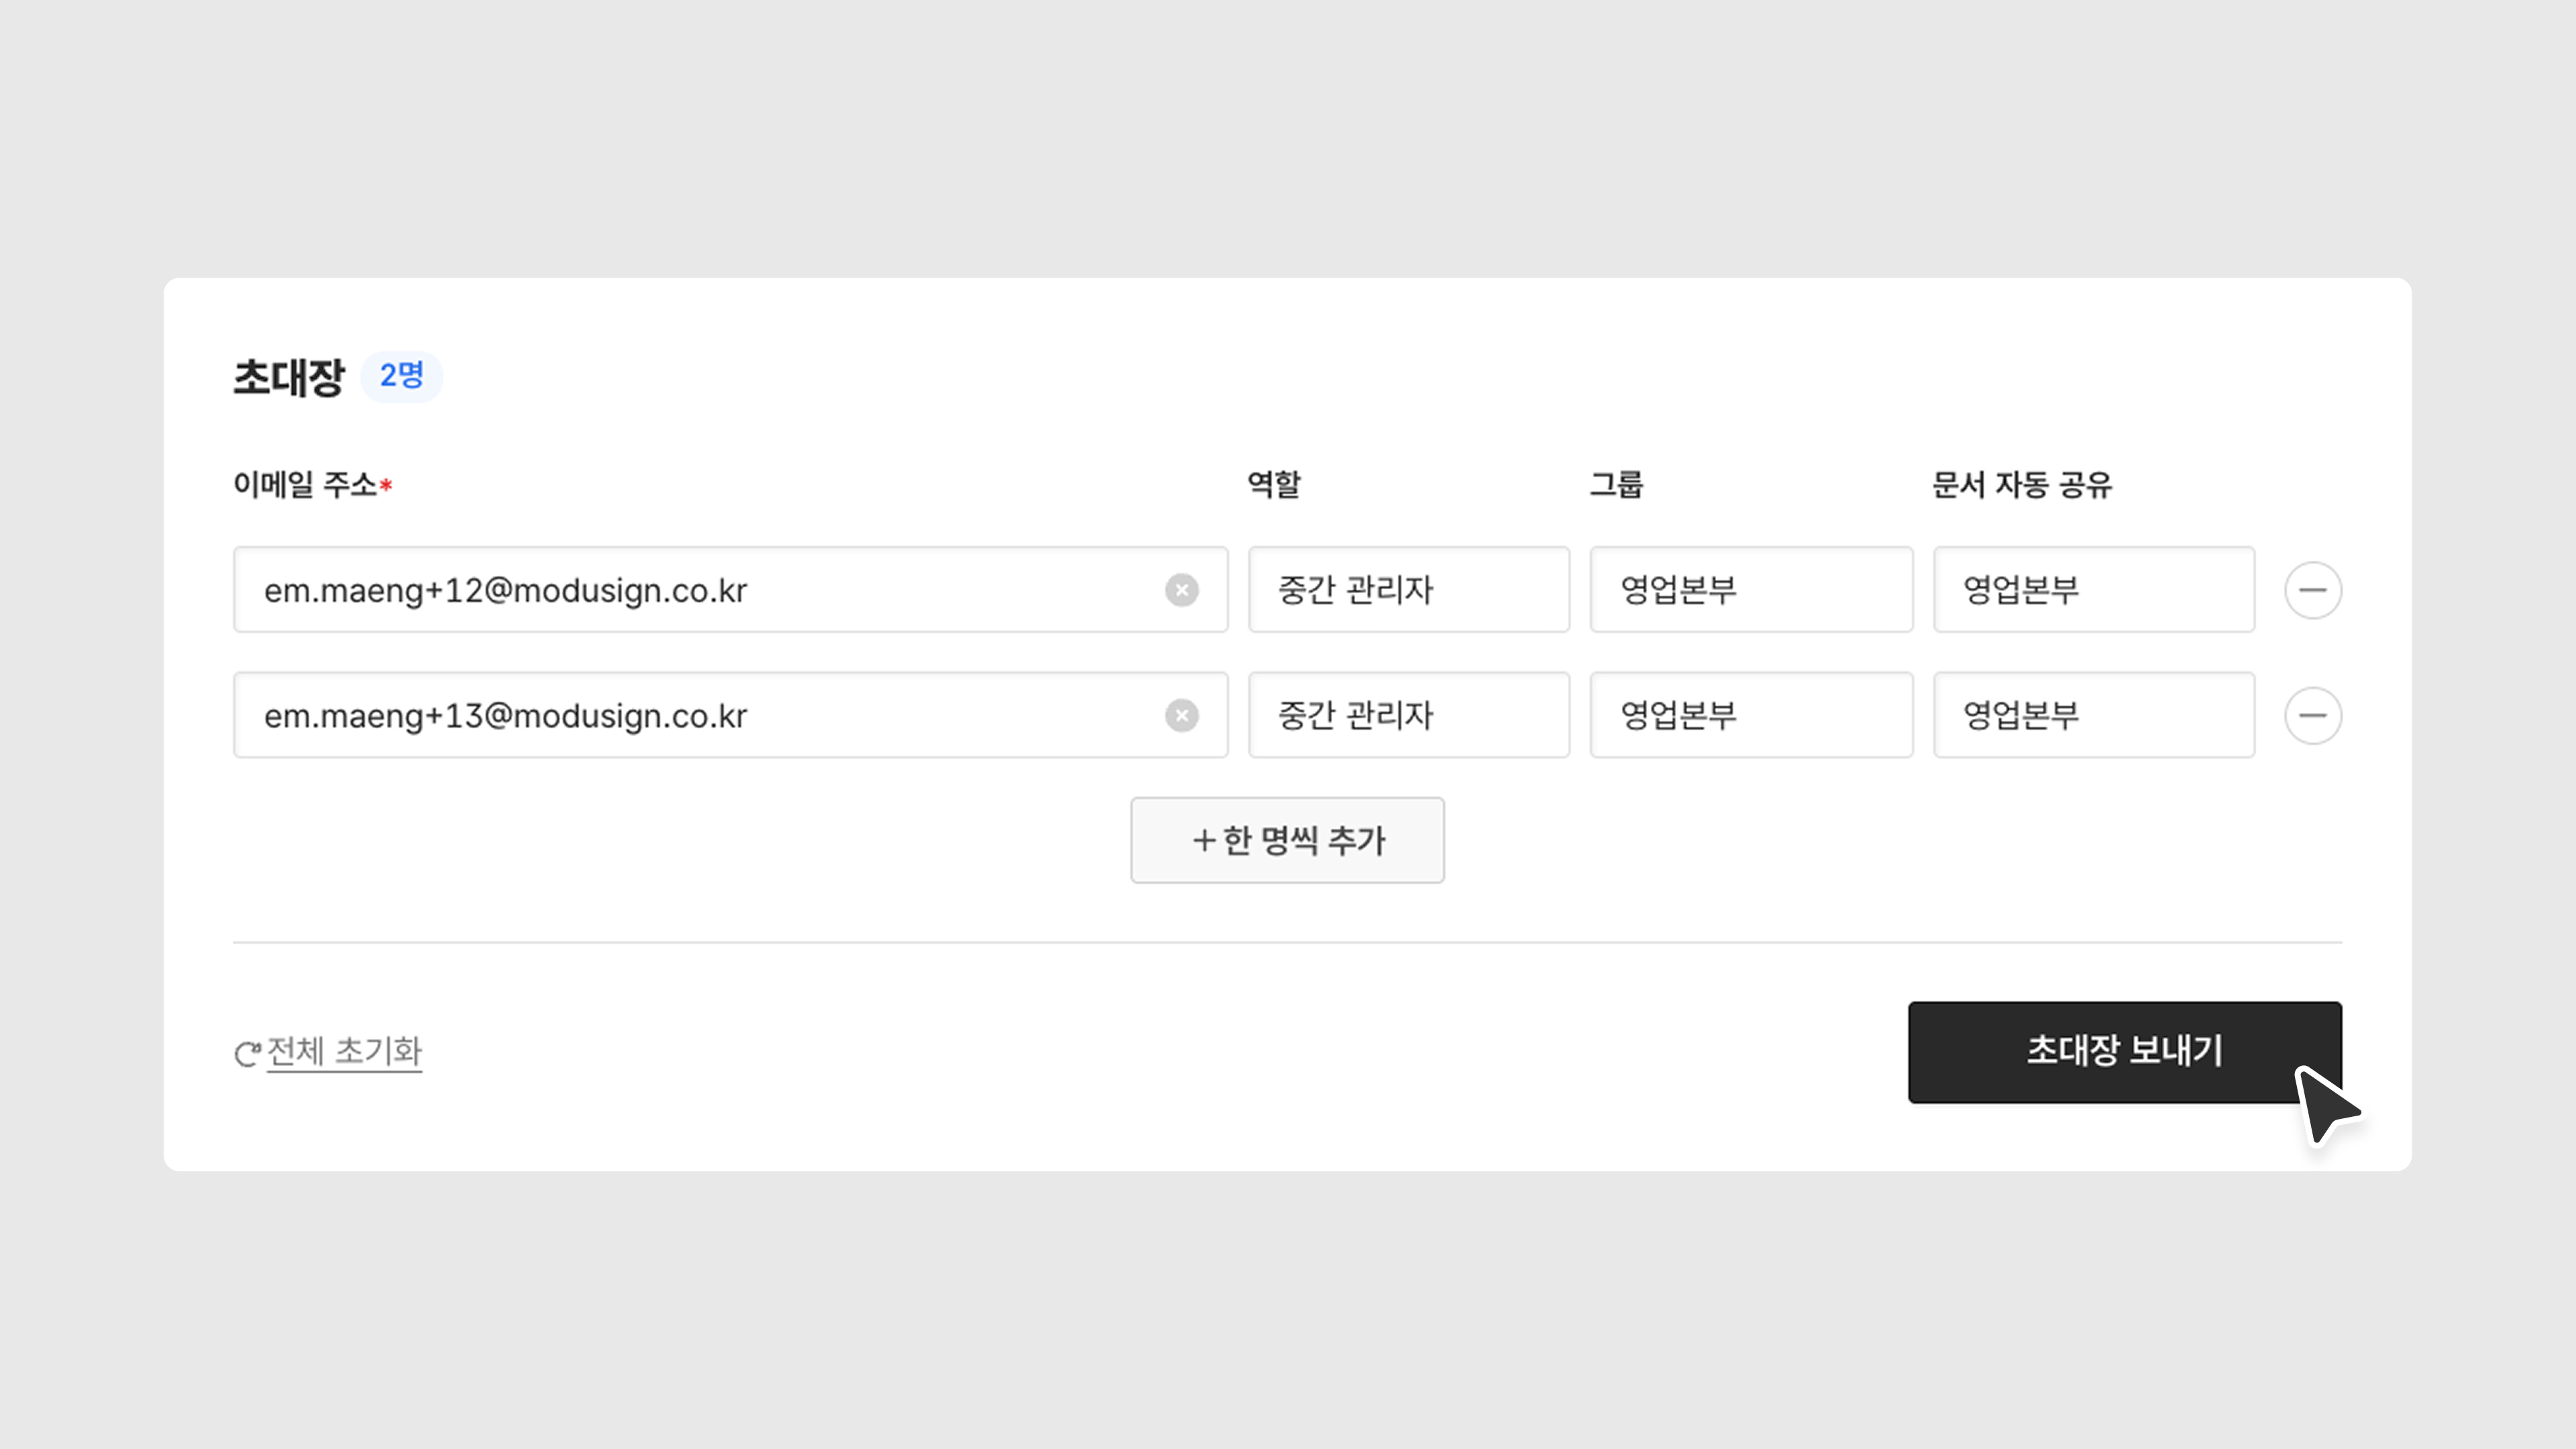Image resolution: width=2576 pixels, height=1449 pixels.
Task: Clear the em.maeng+13 email field
Action: [1181, 715]
